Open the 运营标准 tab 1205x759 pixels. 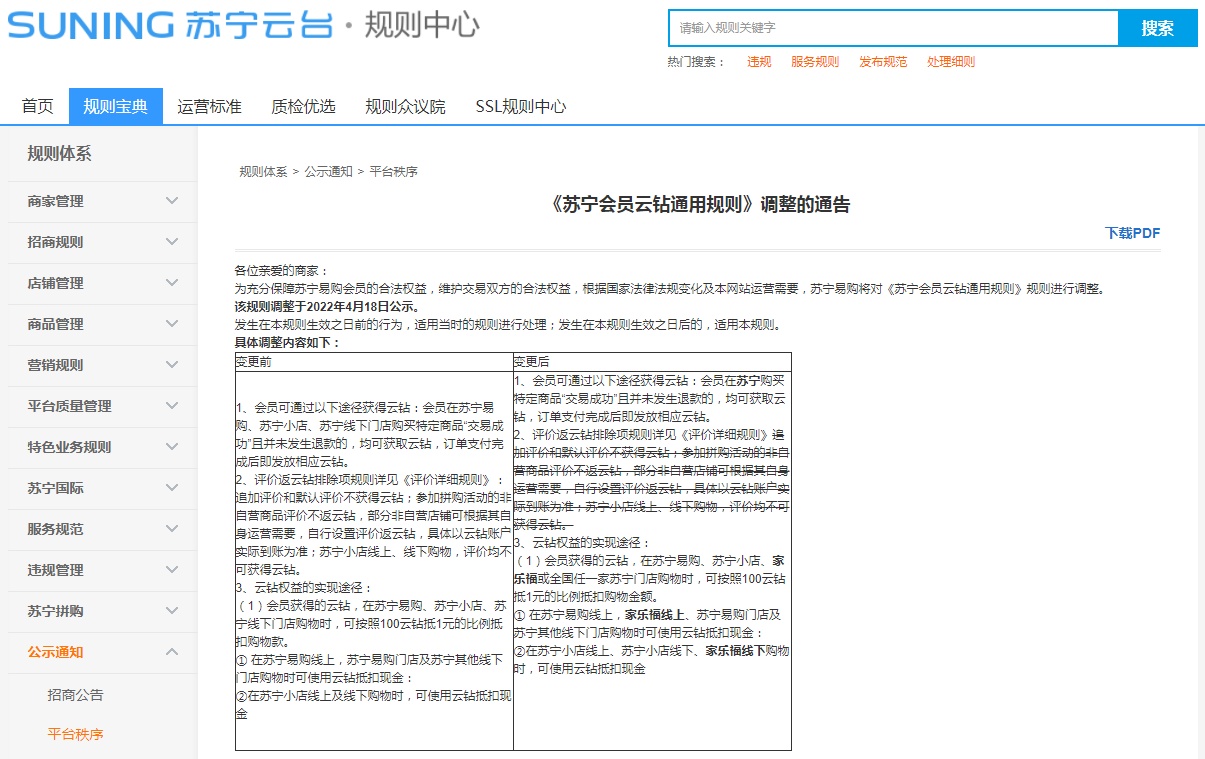coord(209,106)
